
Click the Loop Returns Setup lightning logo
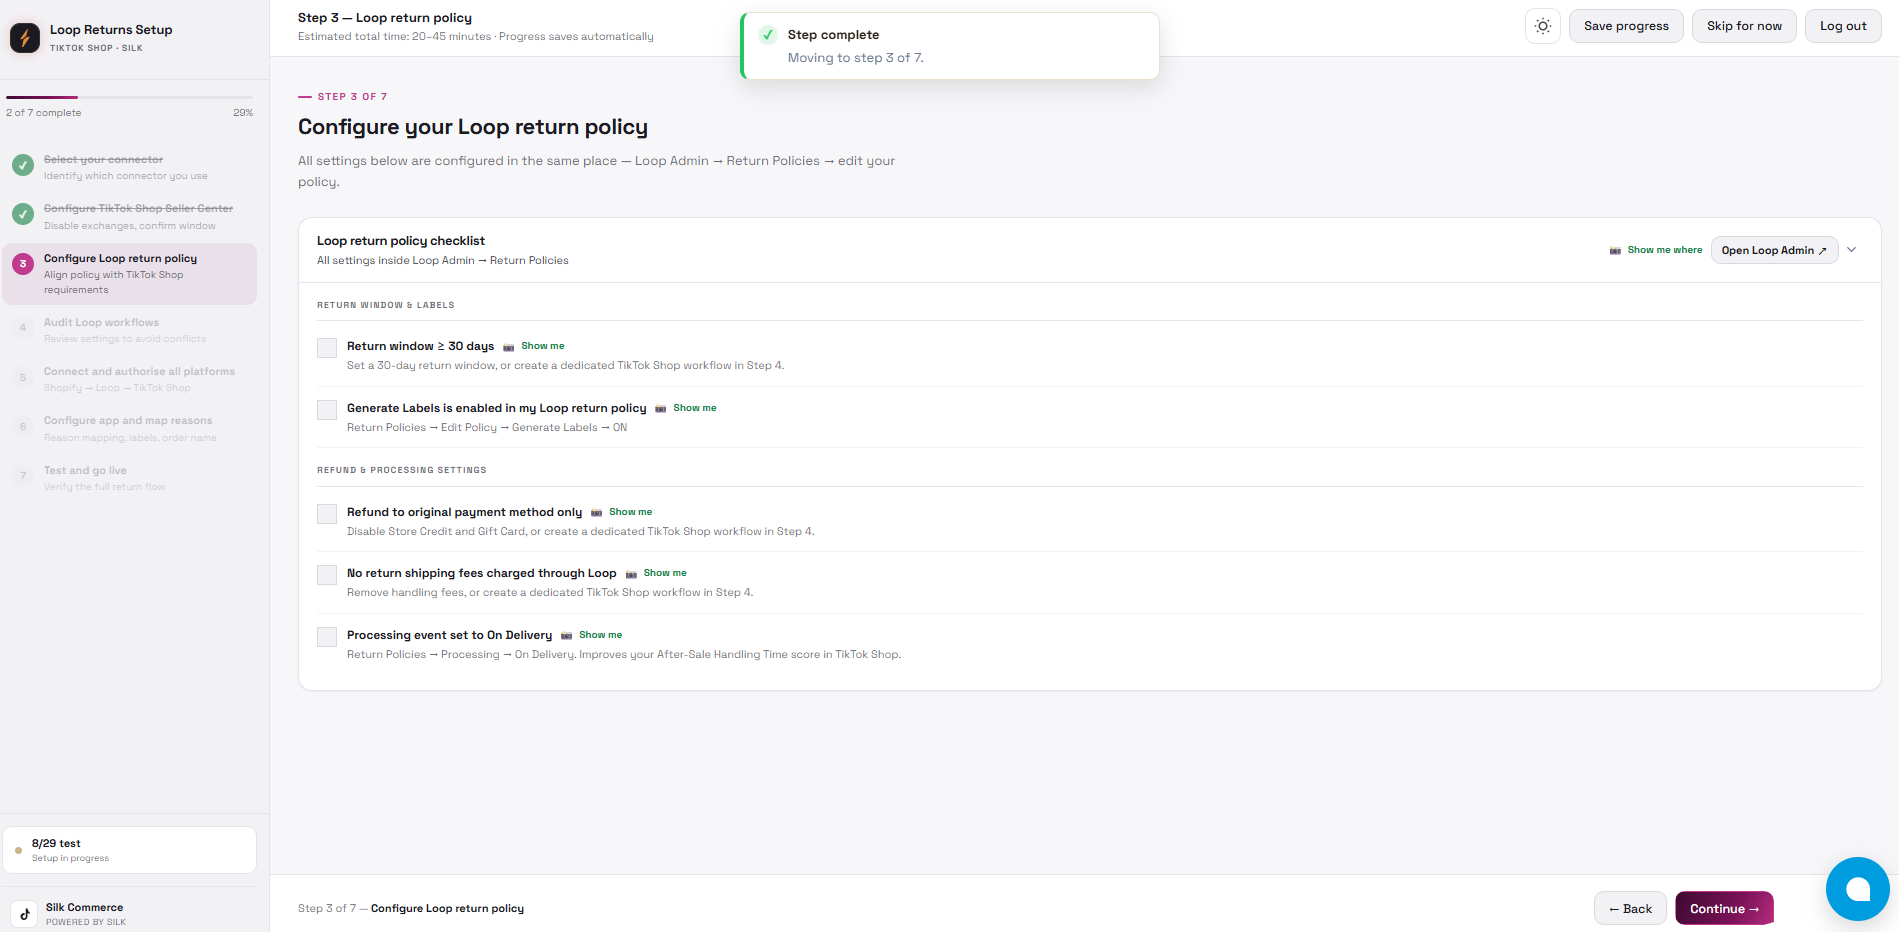[x=25, y=38]
